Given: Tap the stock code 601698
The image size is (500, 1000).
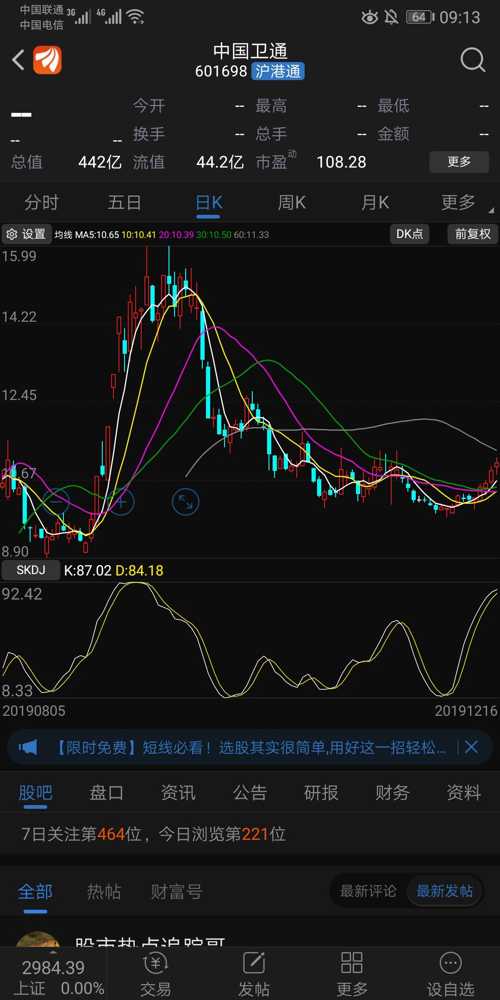Looking at the screenshot, I should click(221, 71).
